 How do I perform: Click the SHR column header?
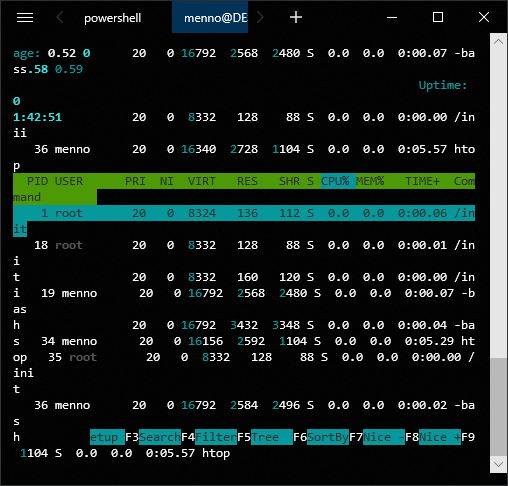coord(289,181)
